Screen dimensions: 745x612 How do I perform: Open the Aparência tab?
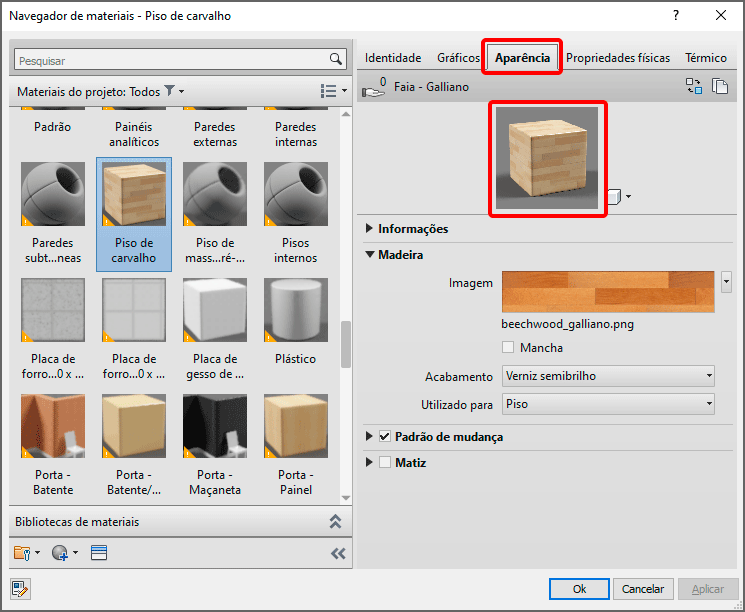[x=522, y=57]
